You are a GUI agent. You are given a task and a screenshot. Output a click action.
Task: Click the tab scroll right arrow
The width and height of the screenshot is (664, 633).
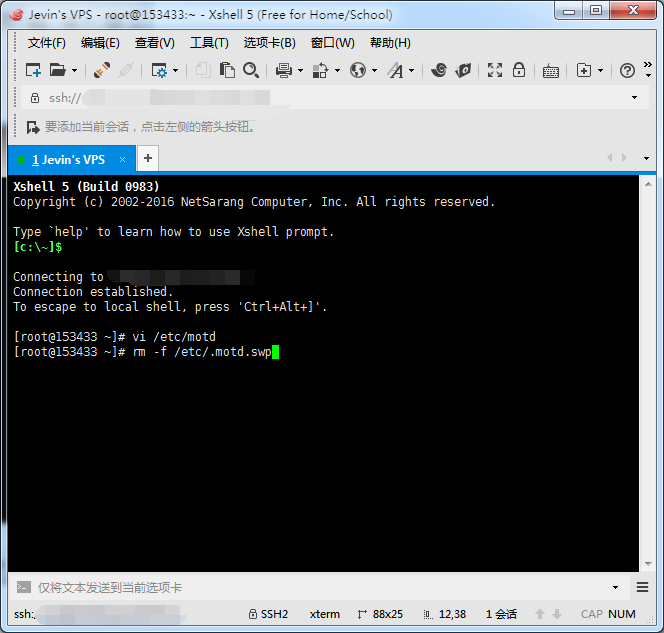[624, 158]
